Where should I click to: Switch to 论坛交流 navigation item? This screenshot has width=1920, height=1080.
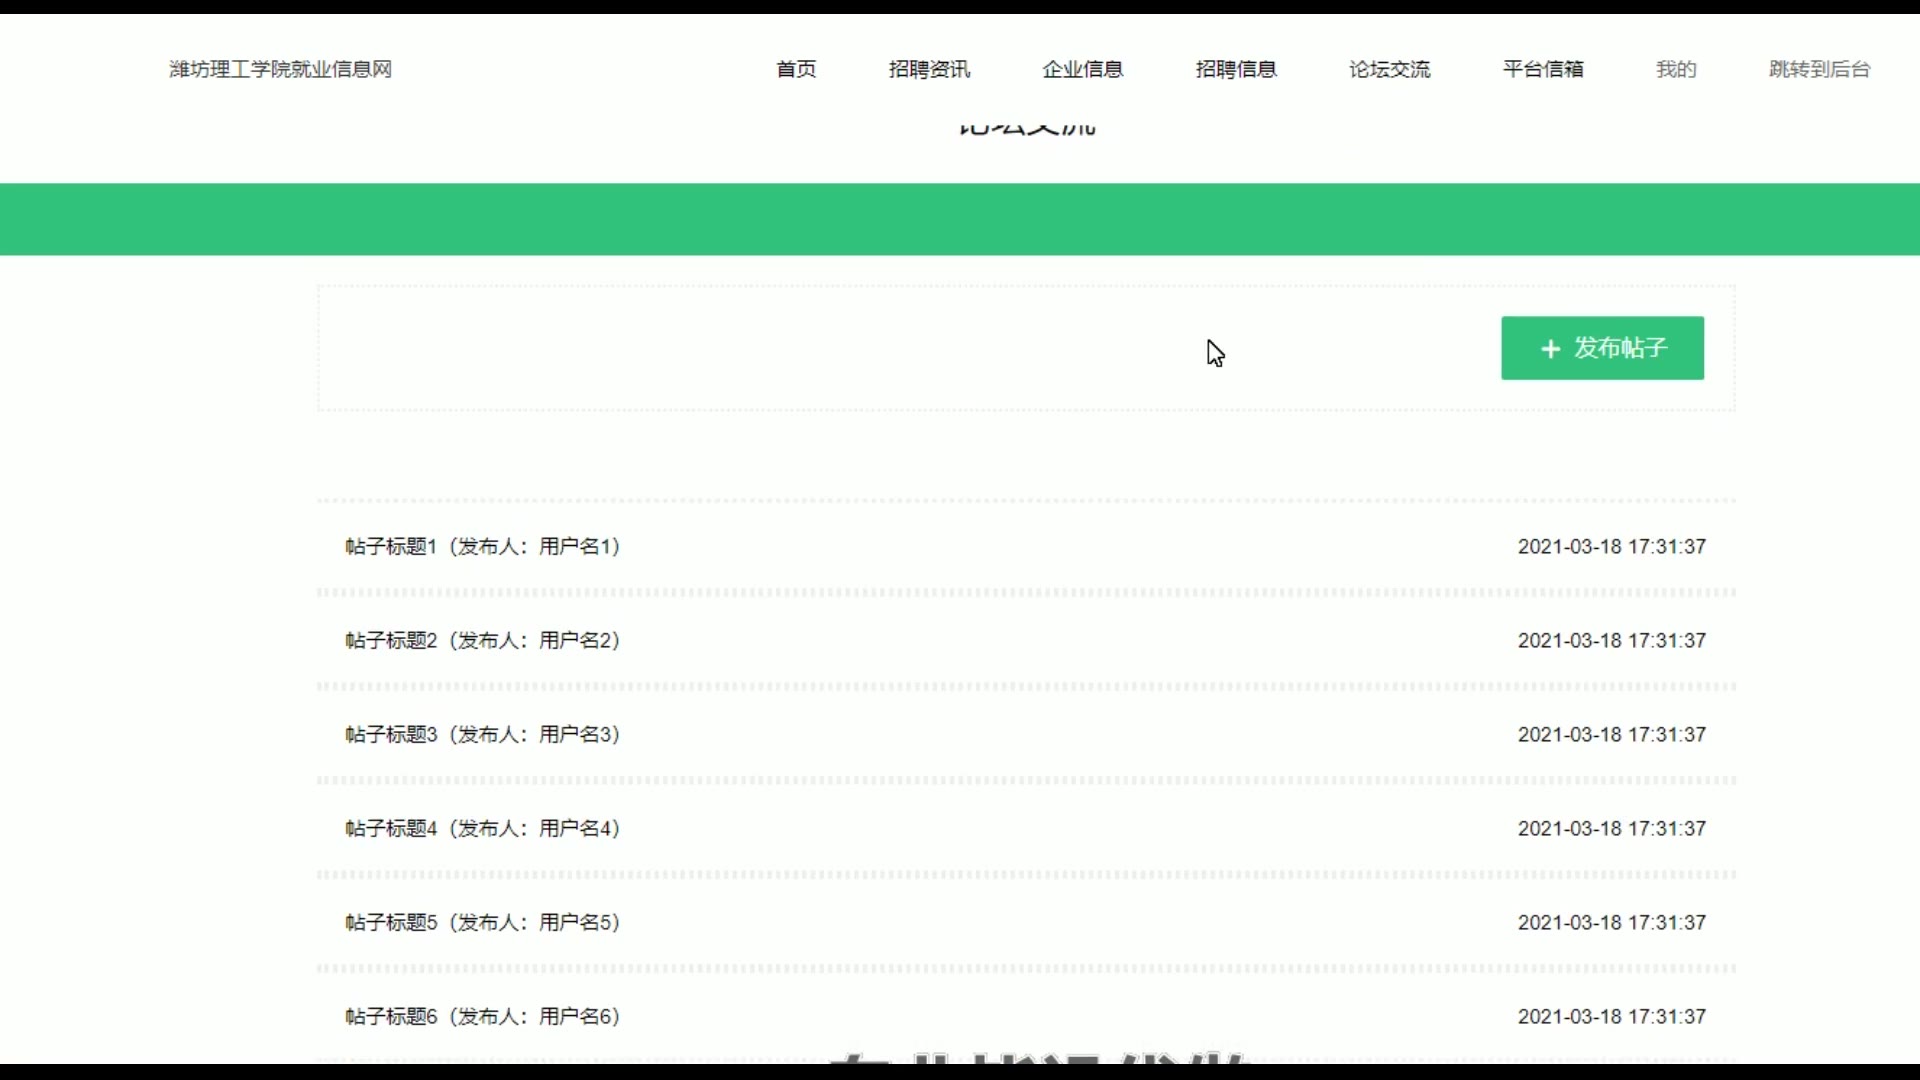click(x=1389, y=69)
